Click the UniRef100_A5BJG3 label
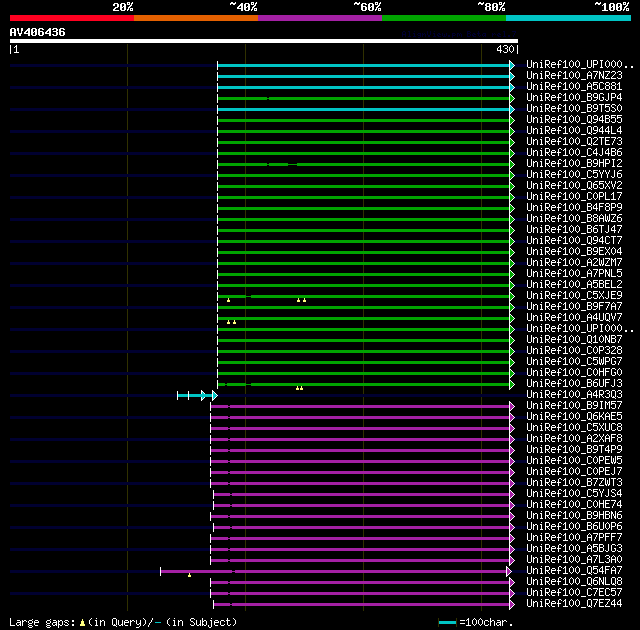The height and width of the screenshot is (630, 640). (x=574, y=549)
